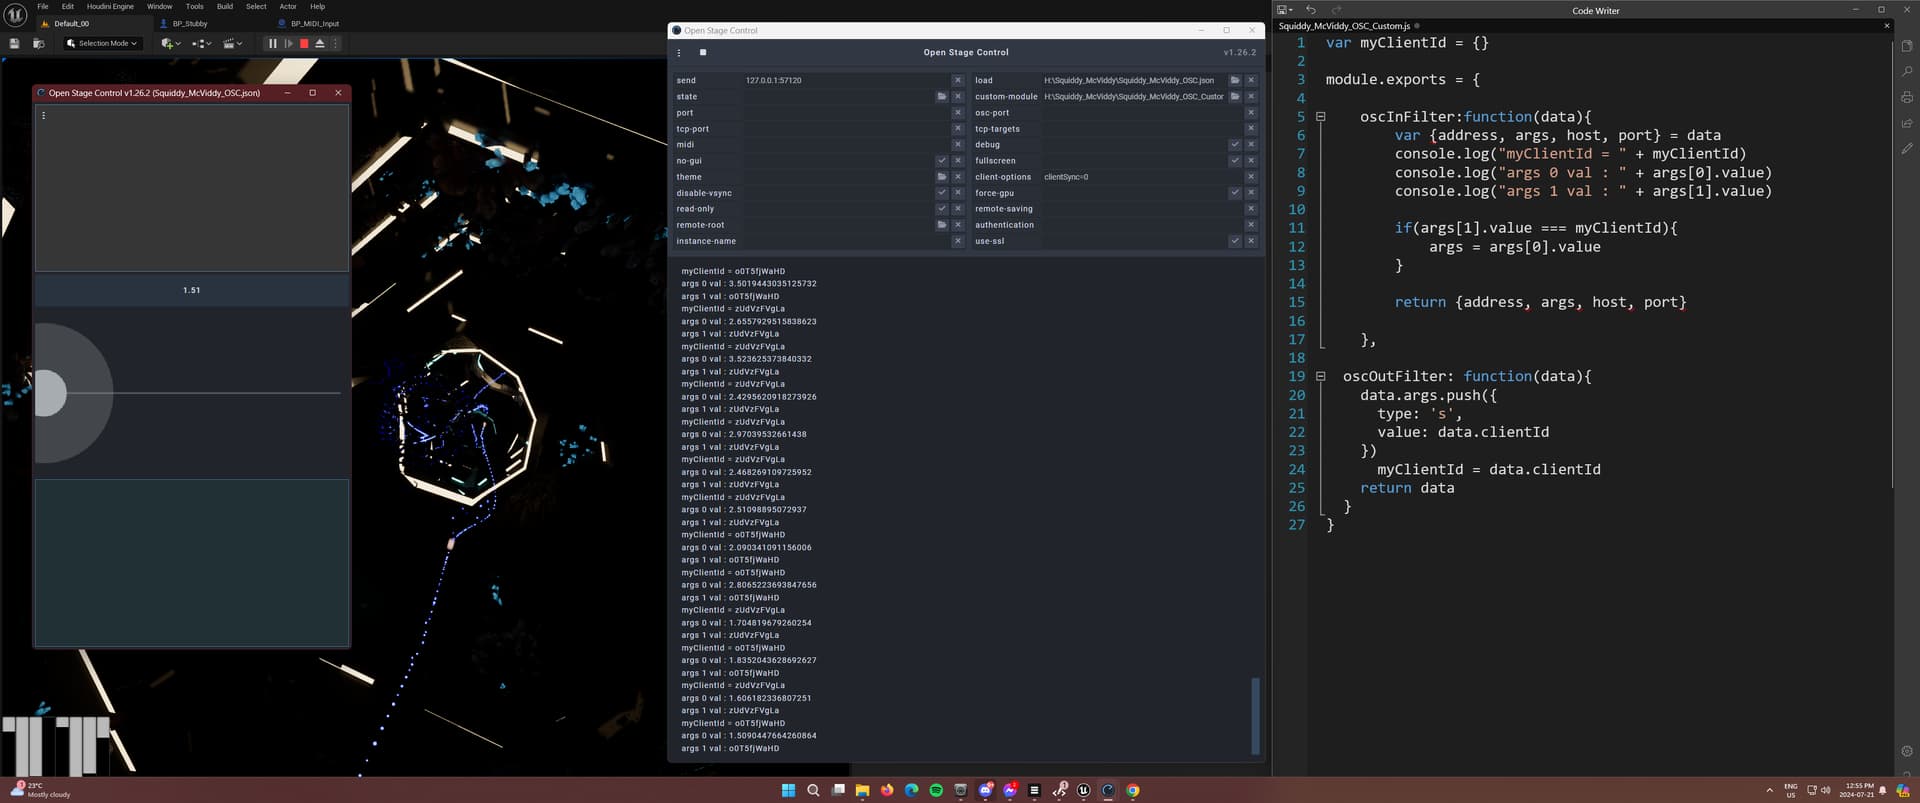
Task: Open the save dropdown in Code Writer
Action: [x=1285, y=10]
